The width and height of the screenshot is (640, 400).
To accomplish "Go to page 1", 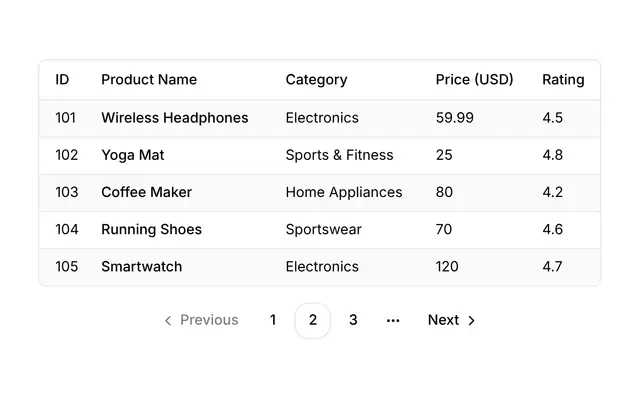I will [x=273, y=320].
